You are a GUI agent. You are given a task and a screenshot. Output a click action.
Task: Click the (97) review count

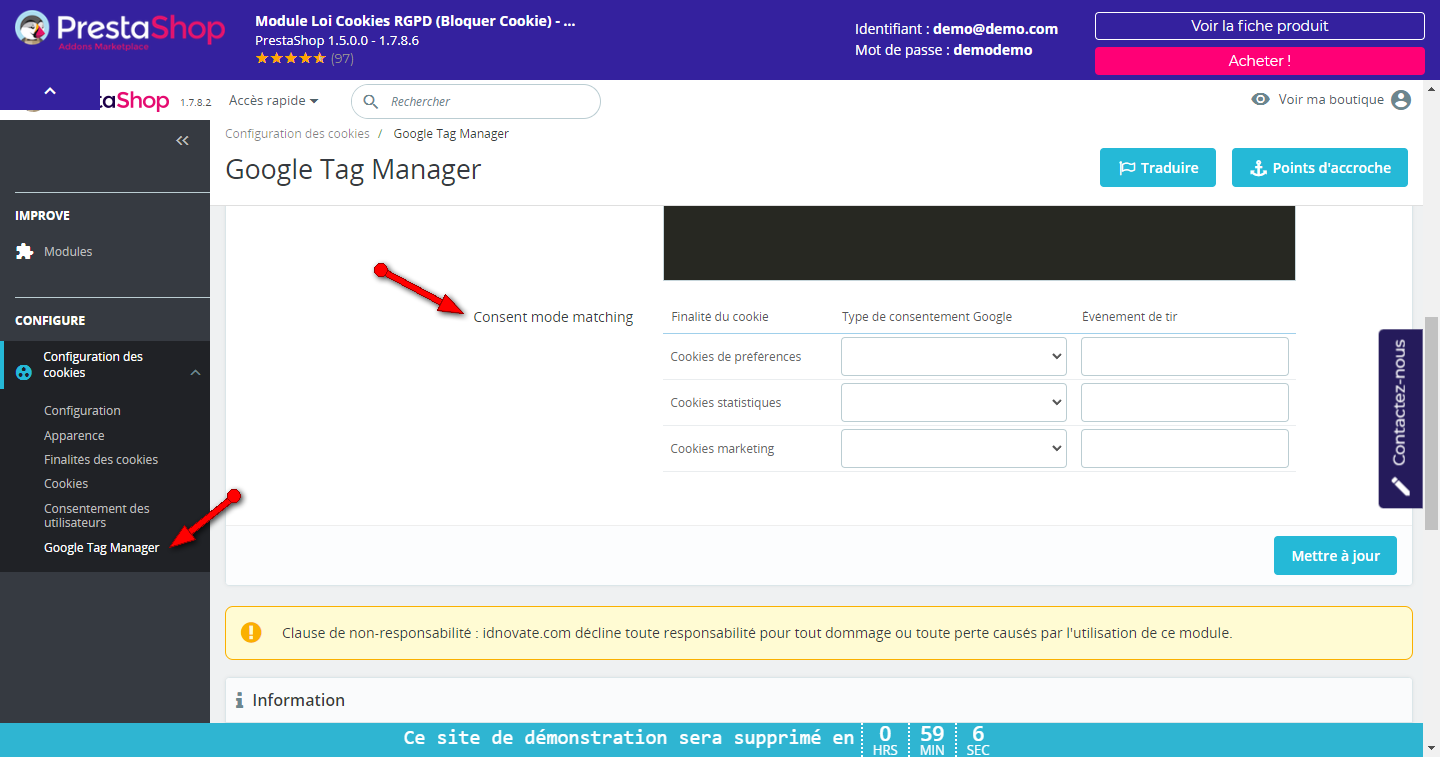point(342,59)
